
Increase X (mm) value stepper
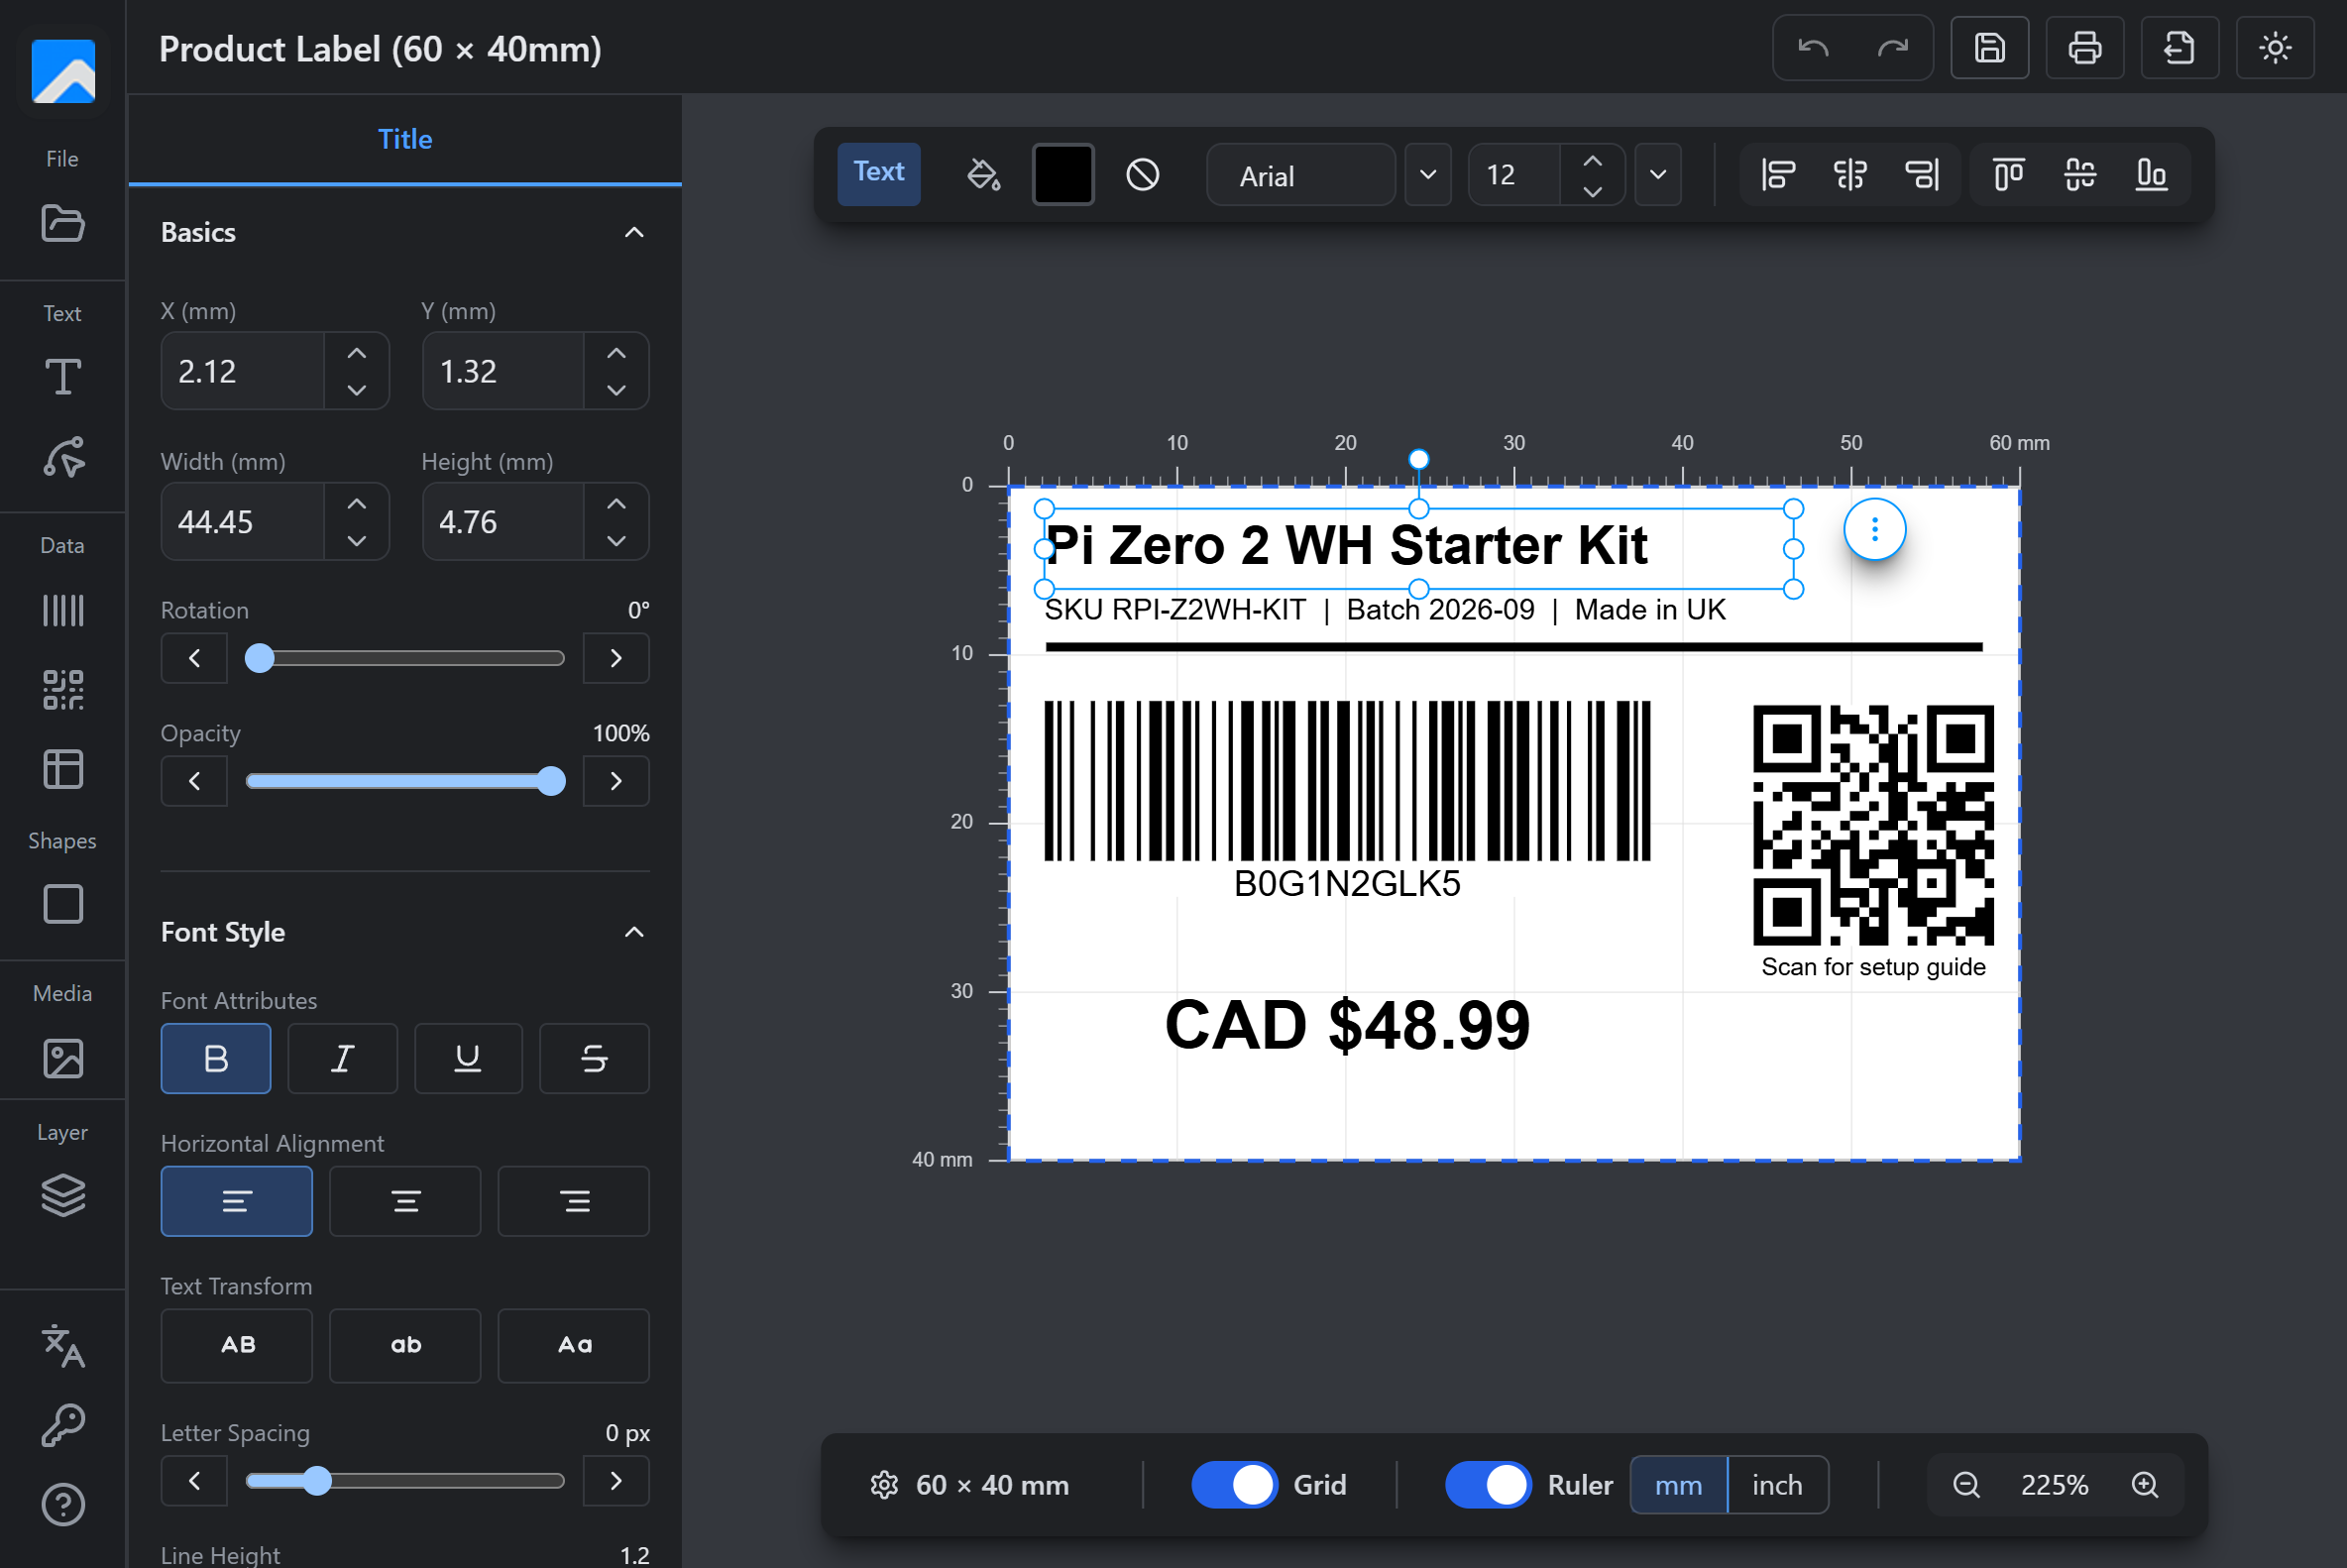click(x=357, y=353)
